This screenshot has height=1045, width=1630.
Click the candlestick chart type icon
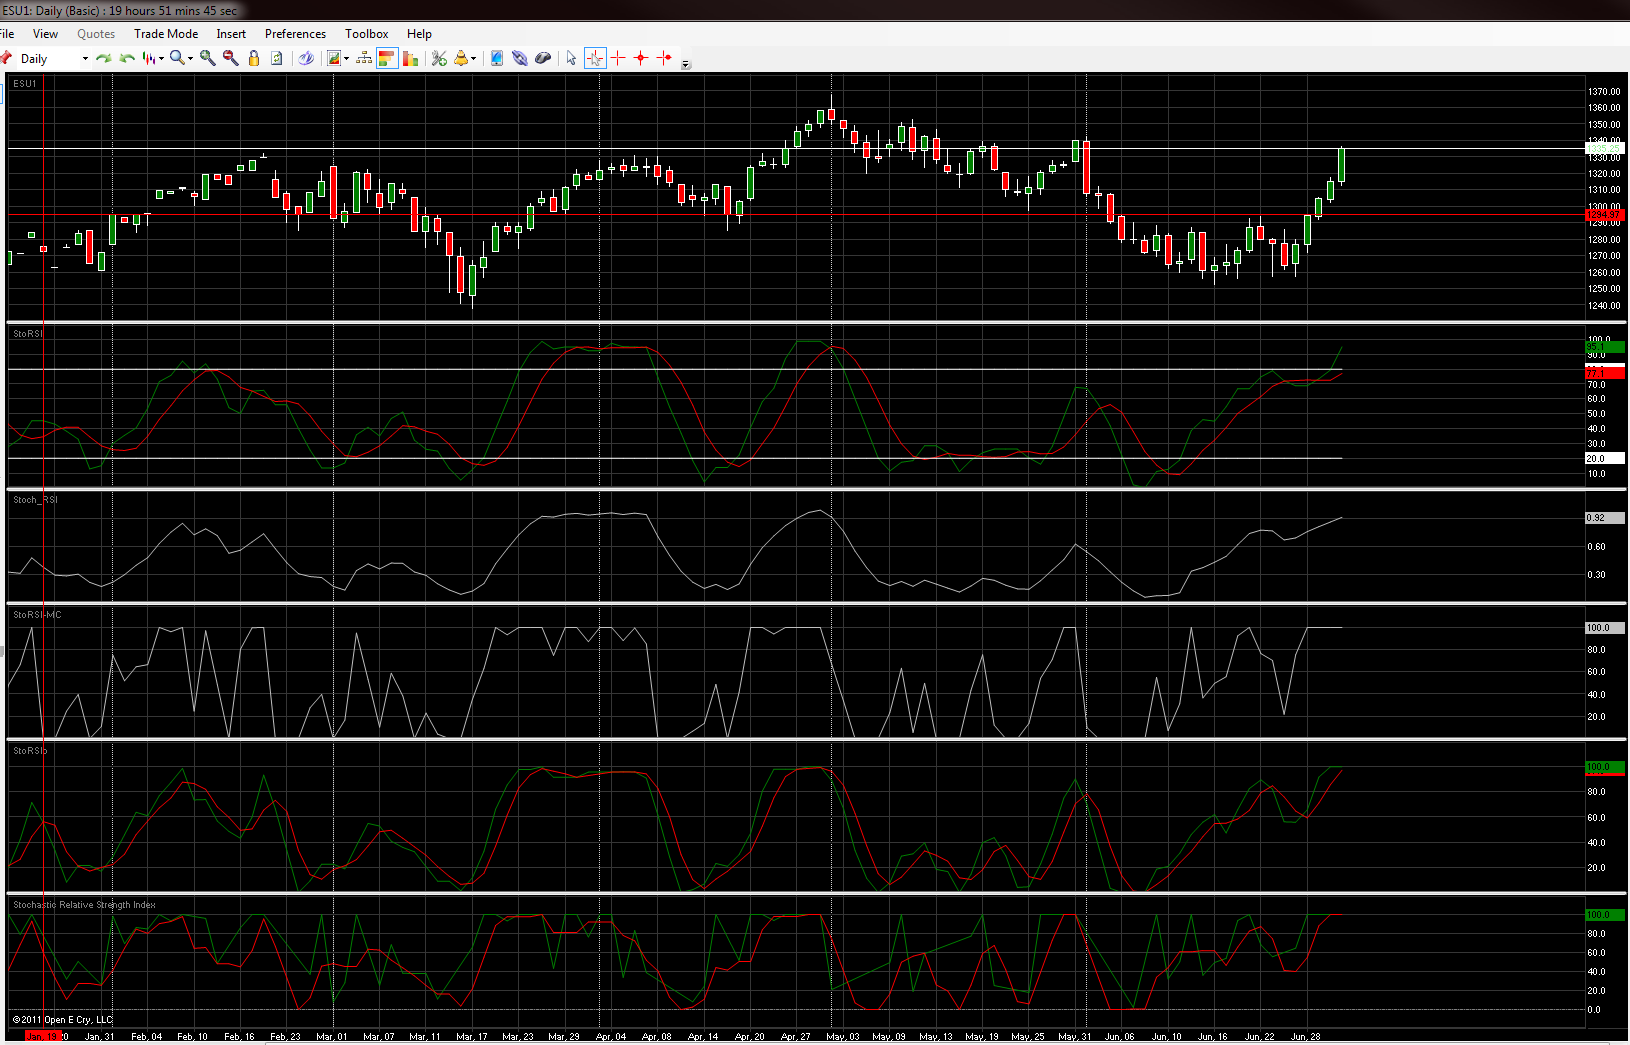click(x=149, y=59)
